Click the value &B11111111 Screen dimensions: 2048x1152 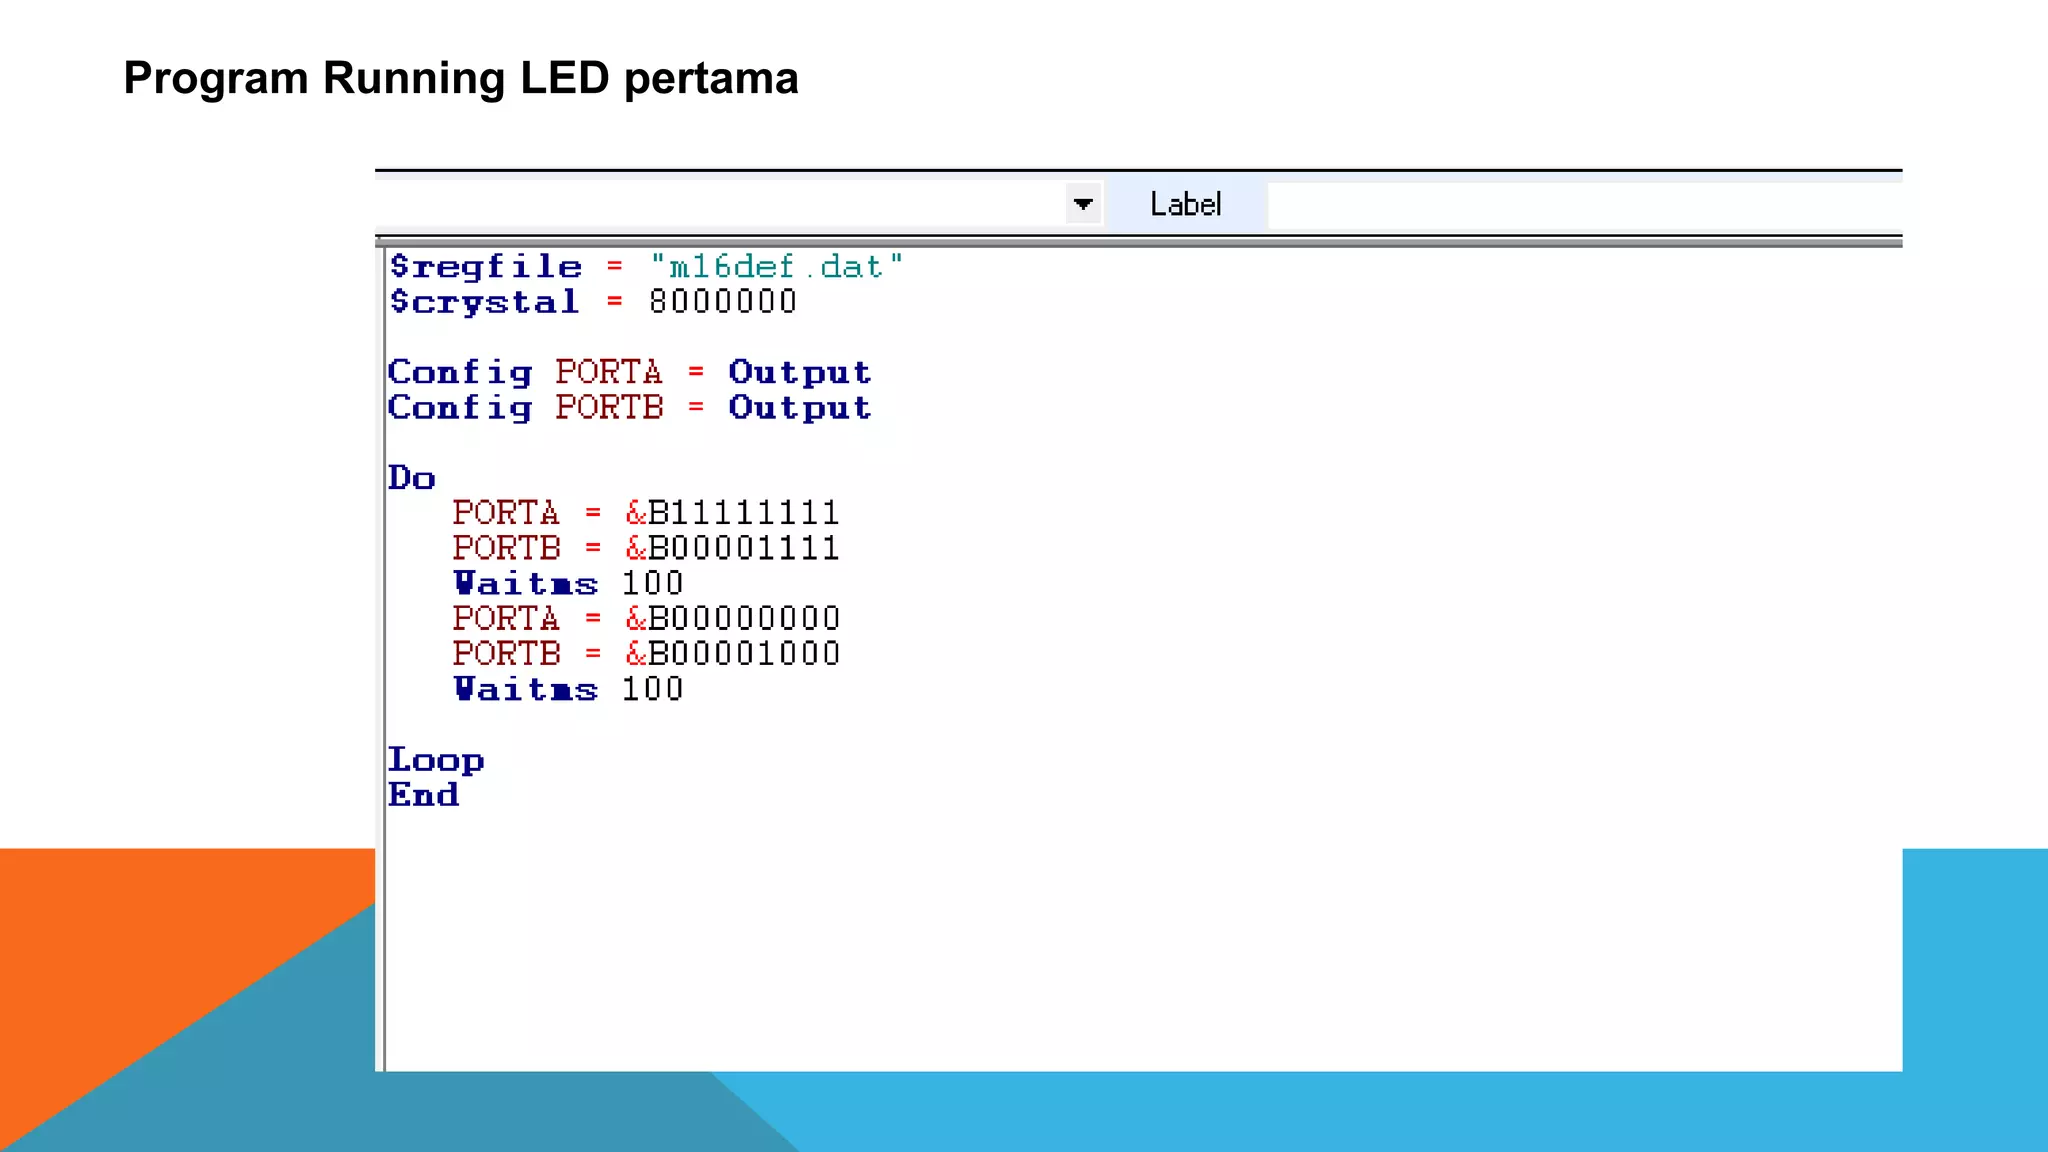click(732, 513)
